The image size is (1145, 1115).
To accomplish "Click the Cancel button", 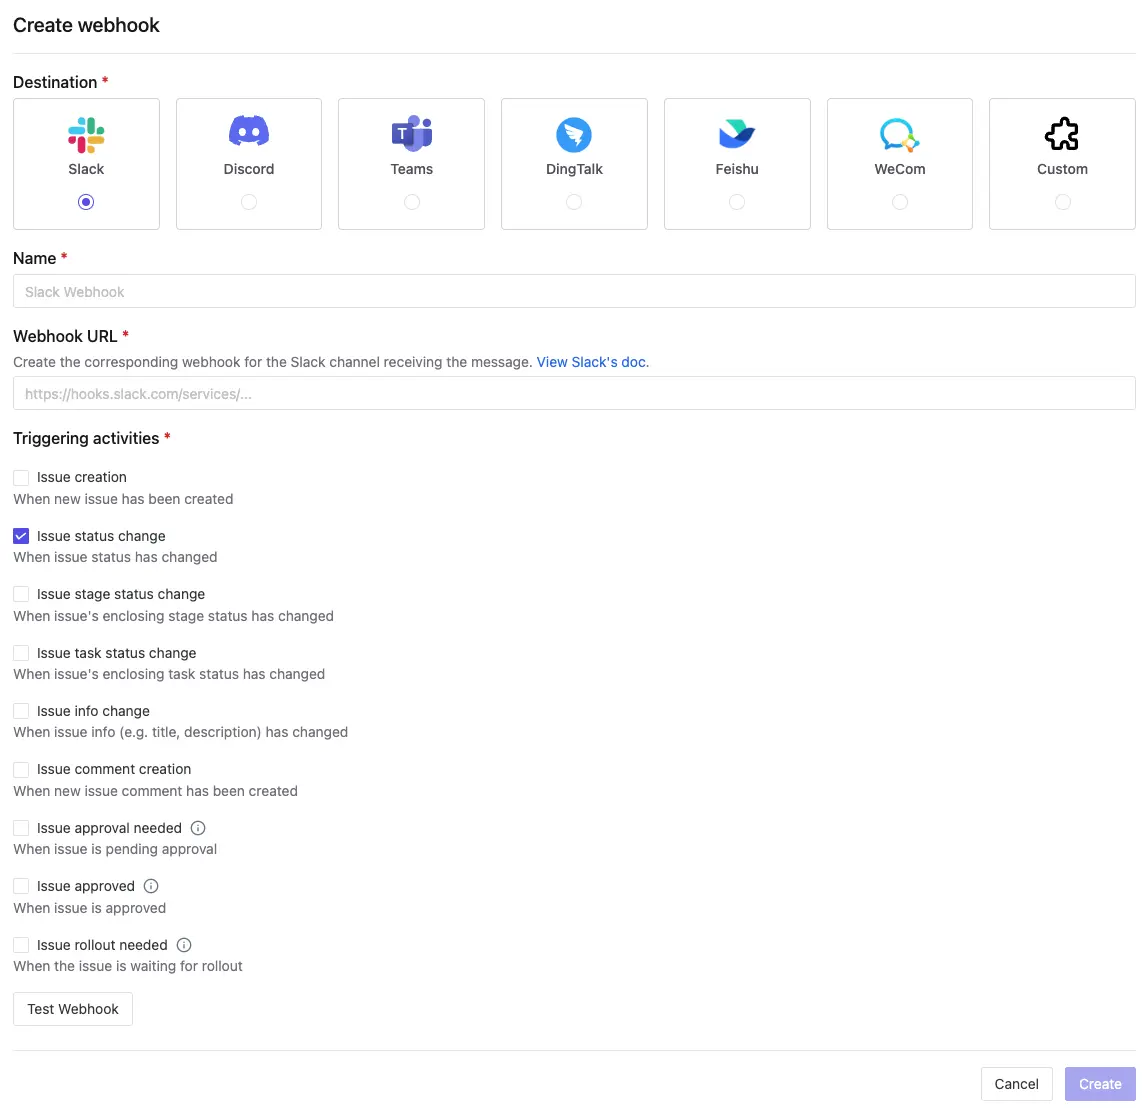I will point(1016,1084).
